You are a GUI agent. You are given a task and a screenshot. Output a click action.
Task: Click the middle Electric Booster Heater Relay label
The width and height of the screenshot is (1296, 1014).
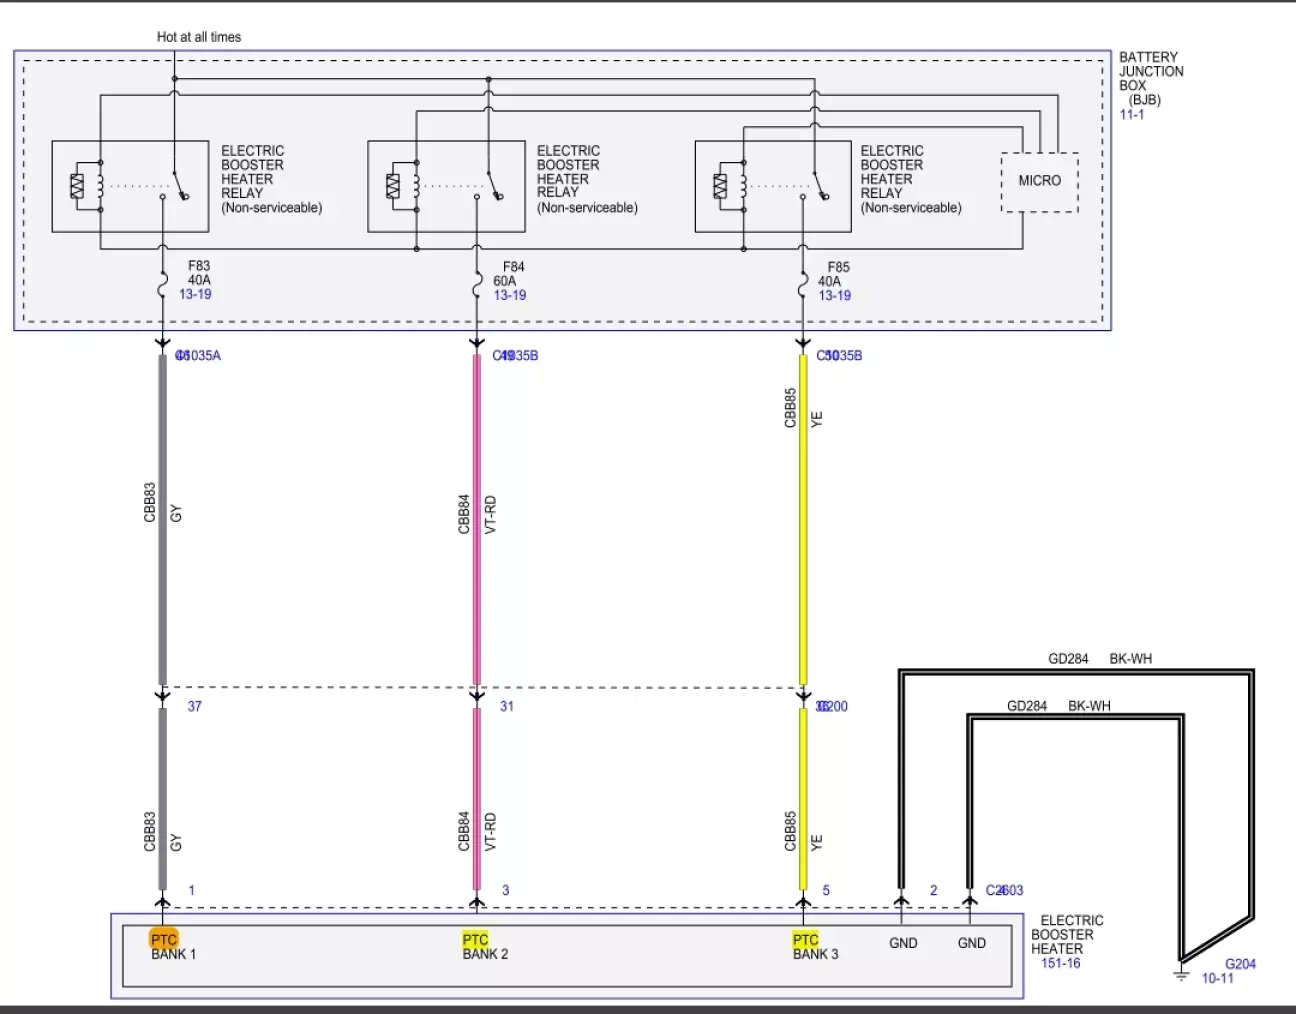pyautogui.click(x=587, y=179)
